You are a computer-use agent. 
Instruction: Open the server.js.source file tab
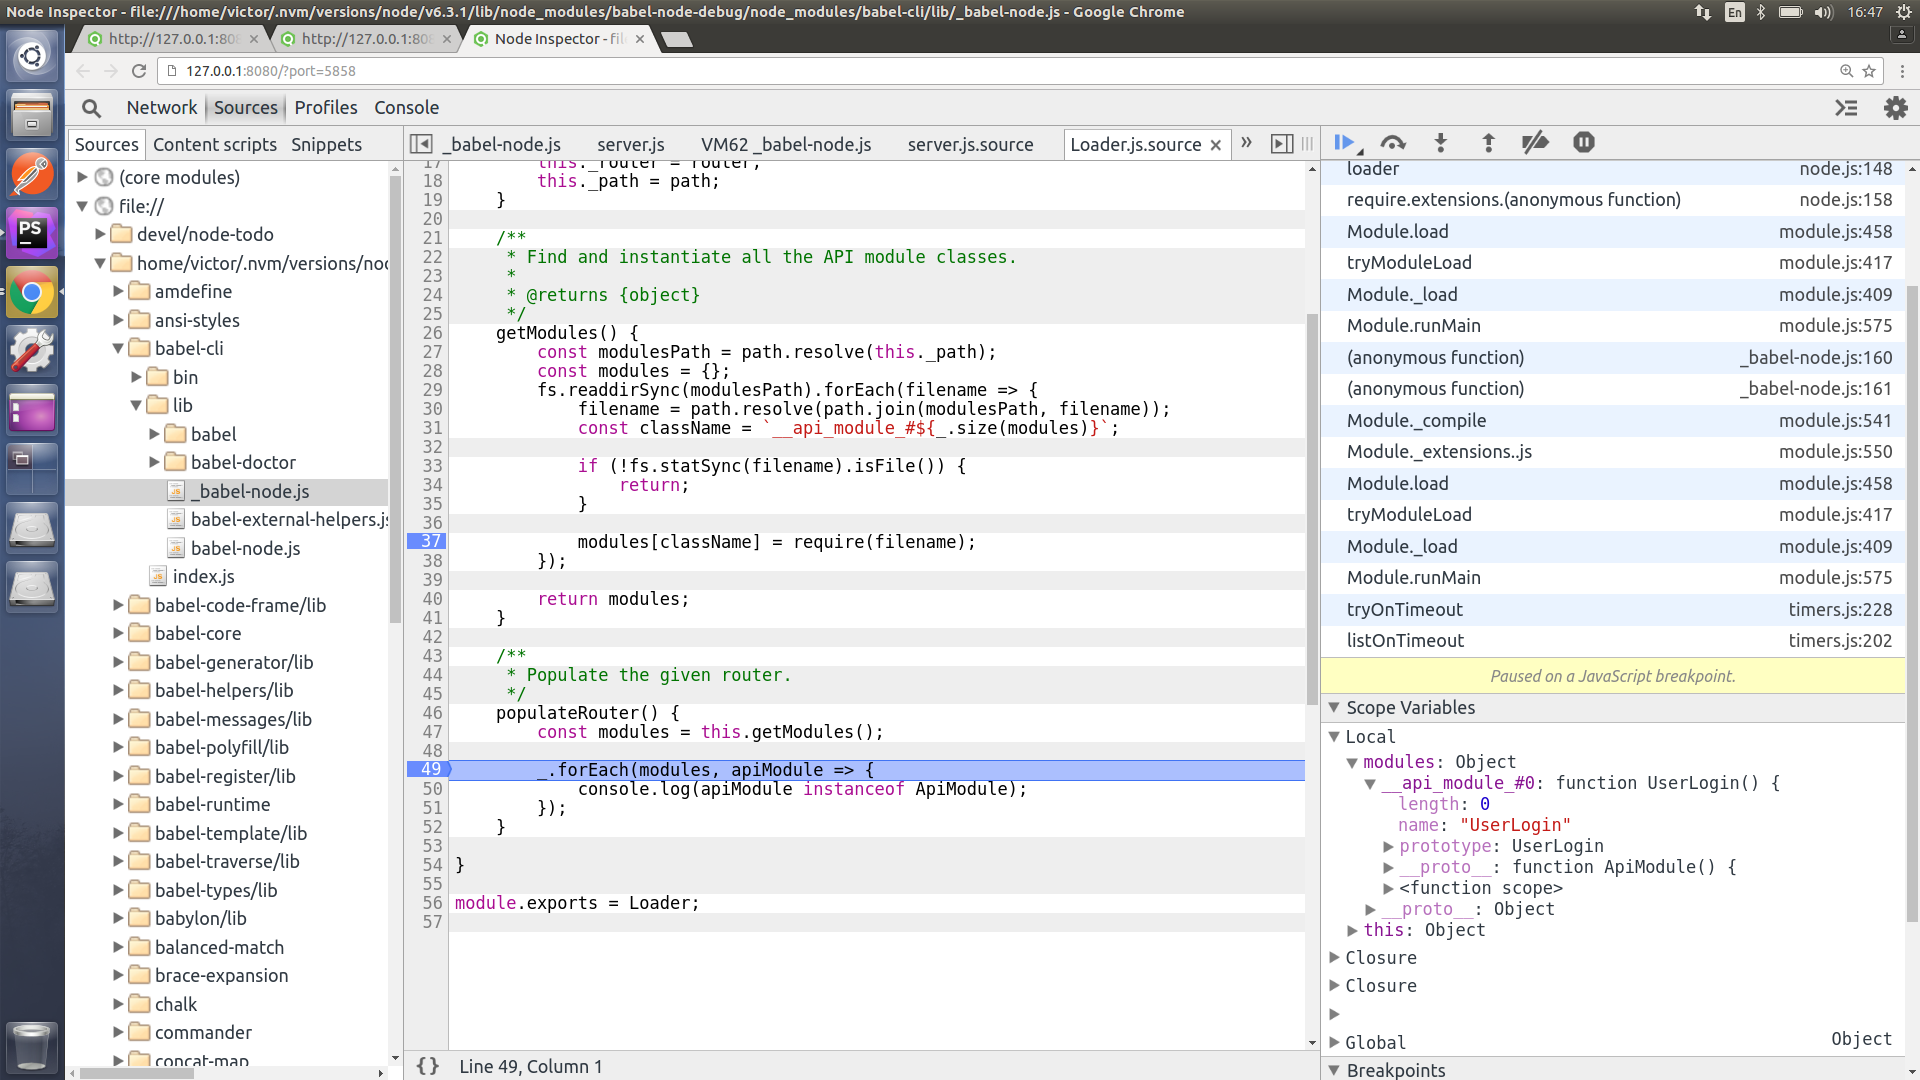(971, 144)
